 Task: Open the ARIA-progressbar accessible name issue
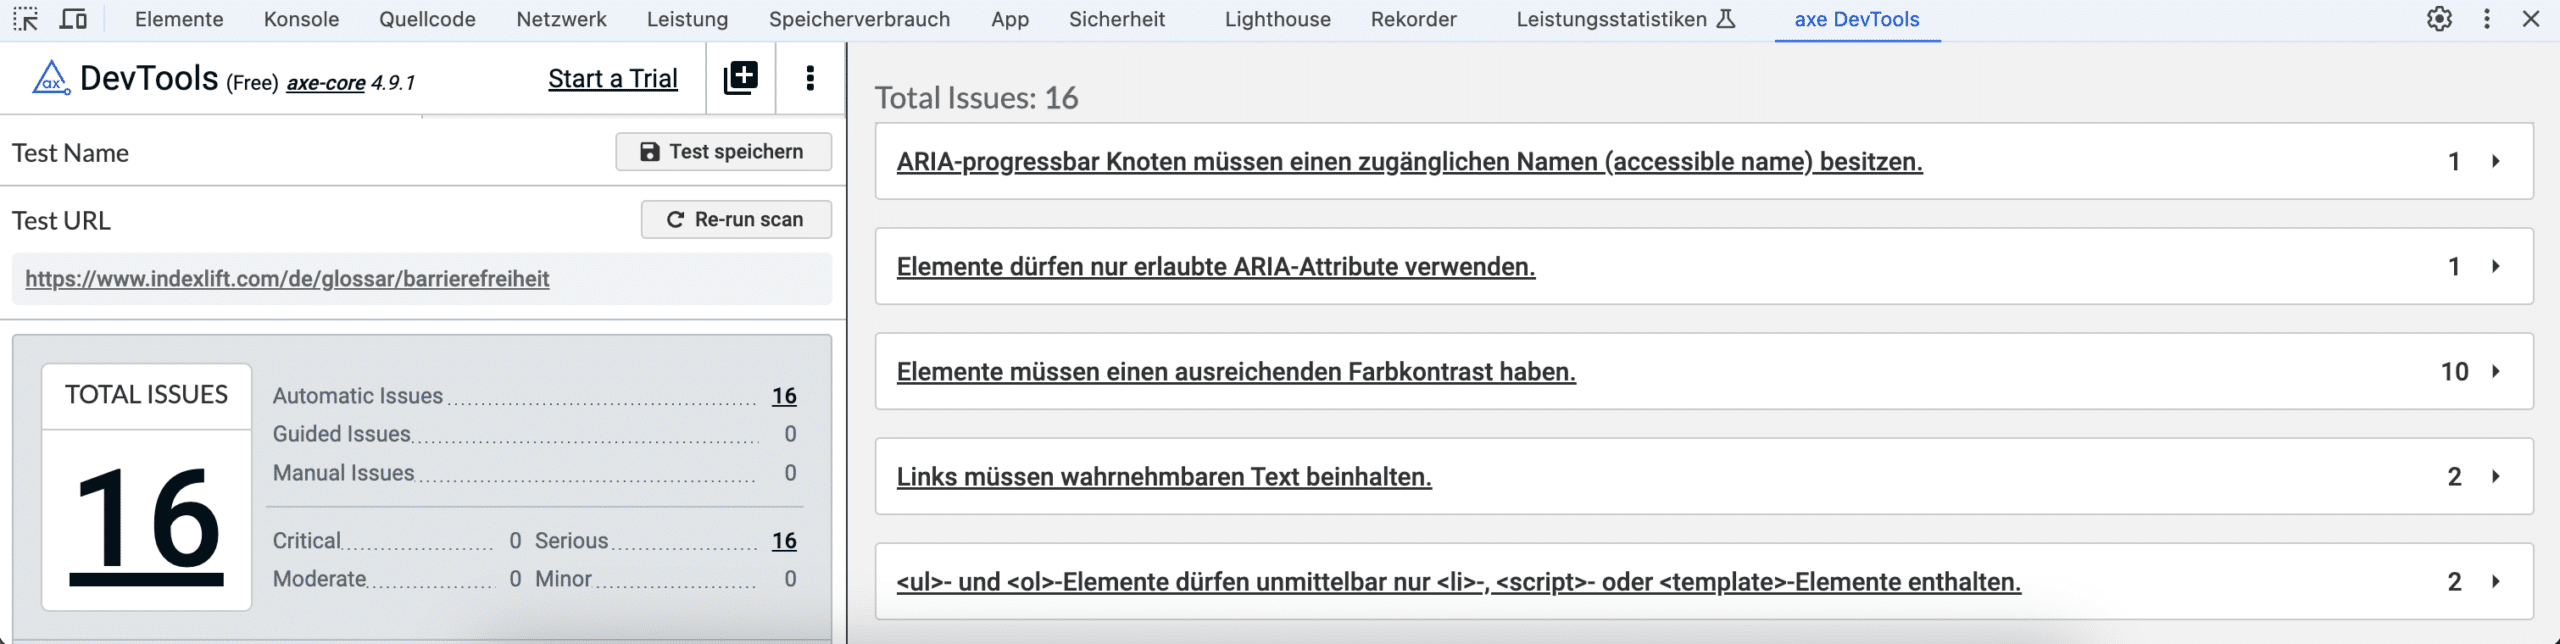1409,161
